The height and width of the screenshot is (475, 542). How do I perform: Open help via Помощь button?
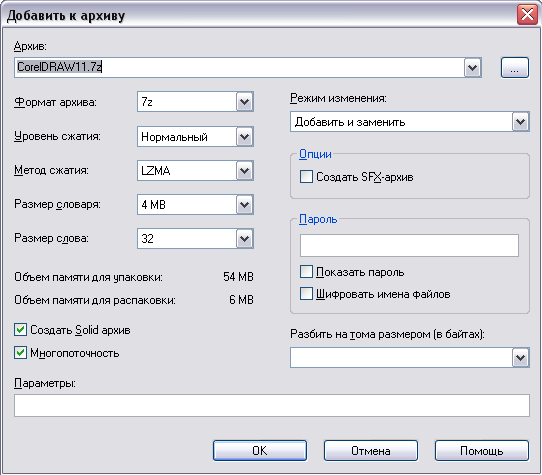coord(482,450)
